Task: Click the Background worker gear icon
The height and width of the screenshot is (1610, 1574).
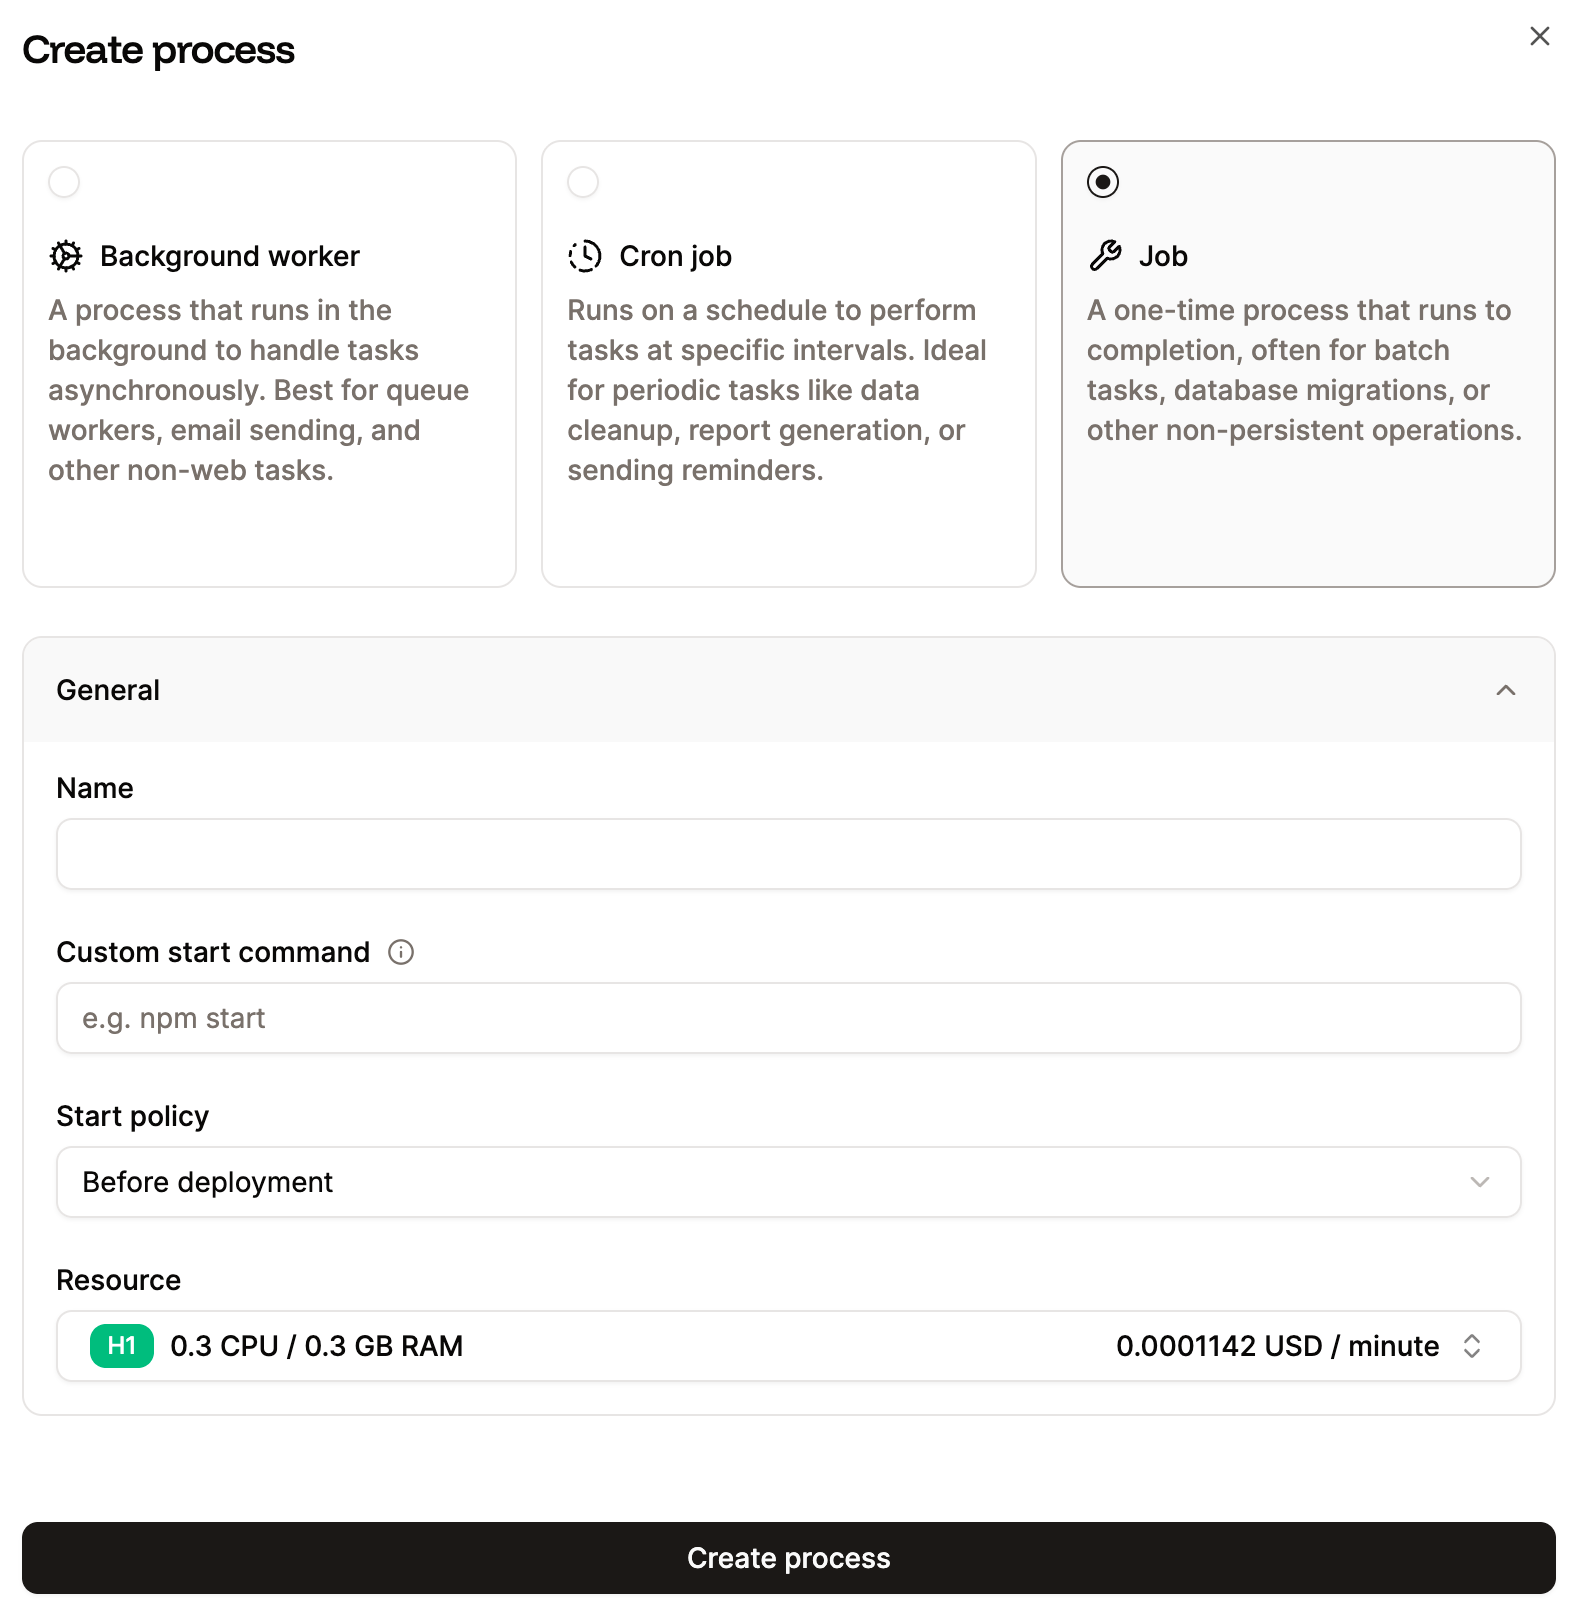Action: pyautogui.click(x=64, y=256)
